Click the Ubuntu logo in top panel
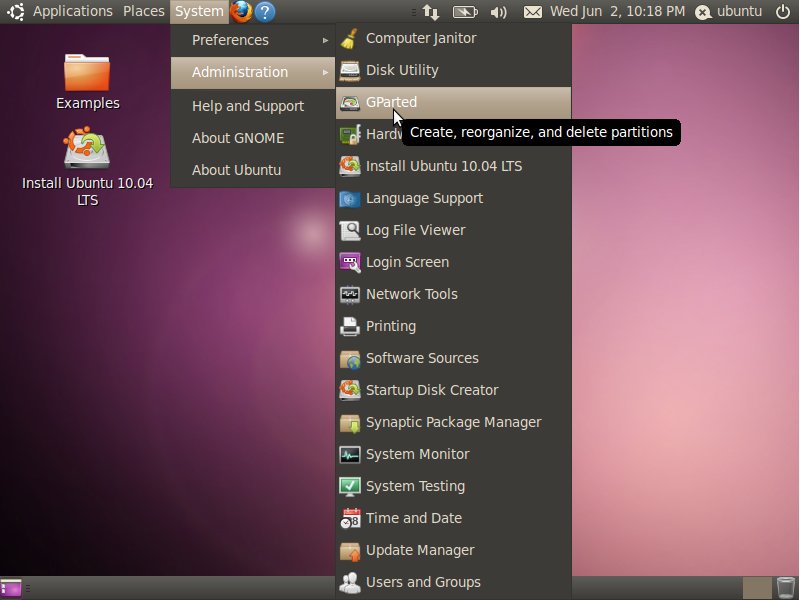 click(16, 11)
